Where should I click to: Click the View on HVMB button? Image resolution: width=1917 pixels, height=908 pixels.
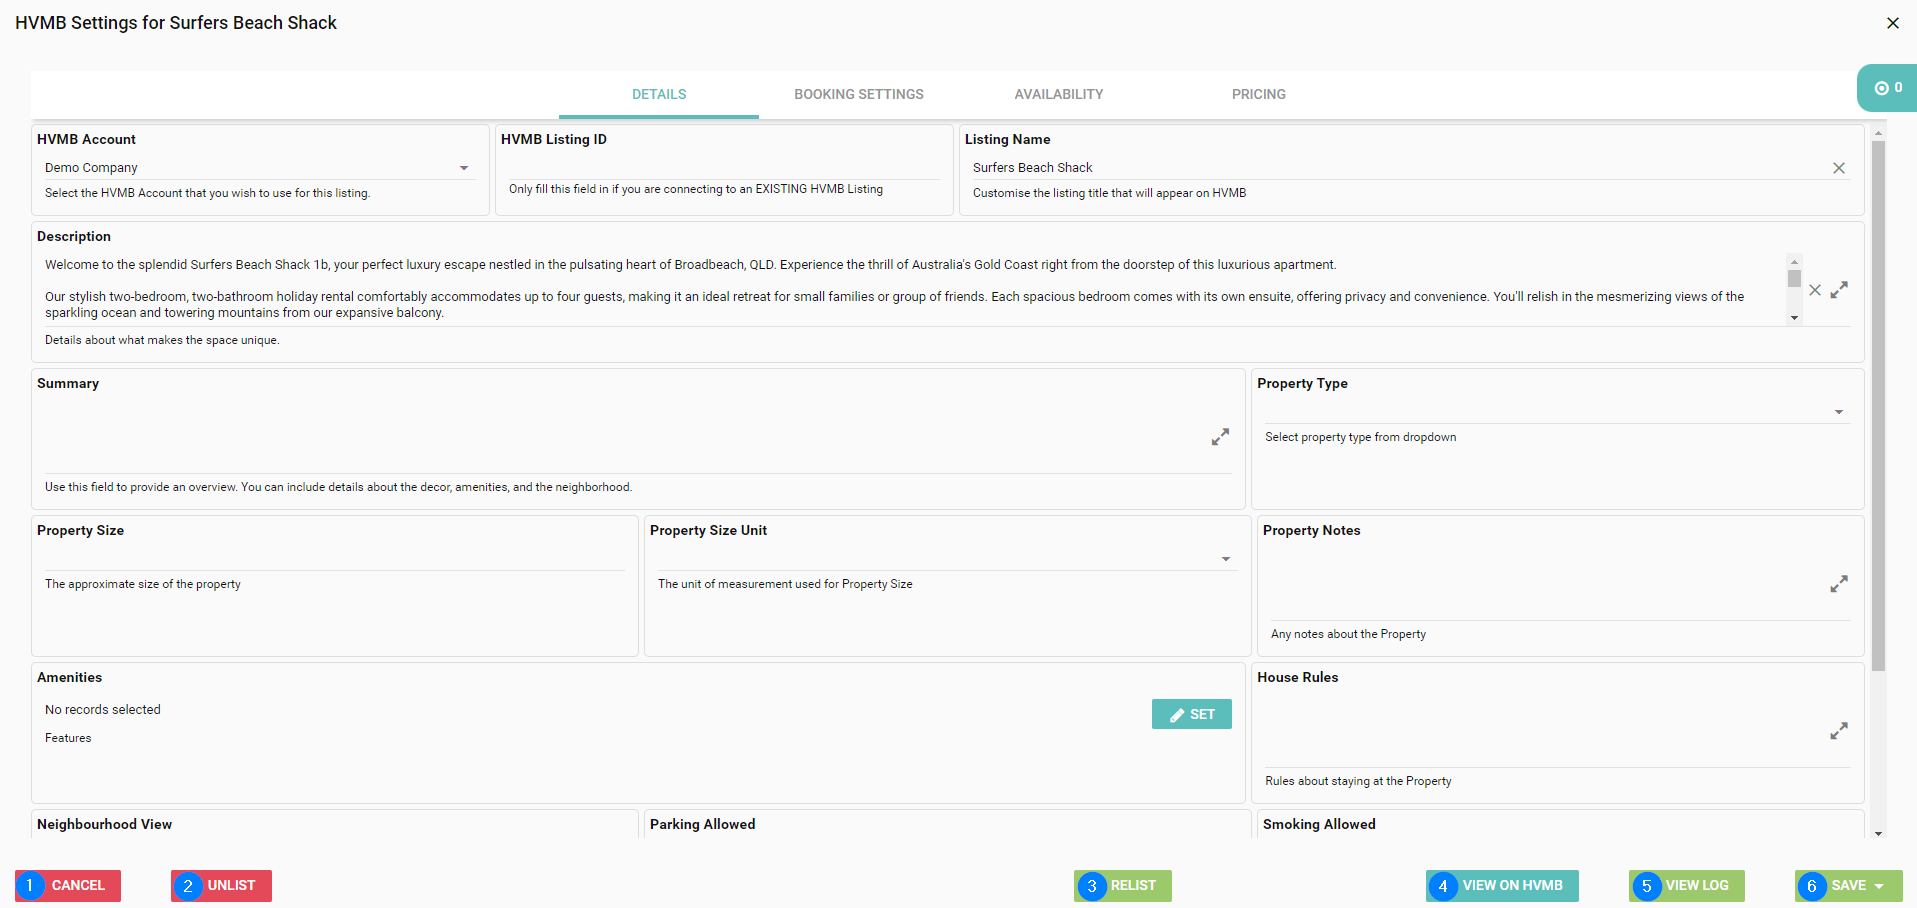click(1502, 886)
